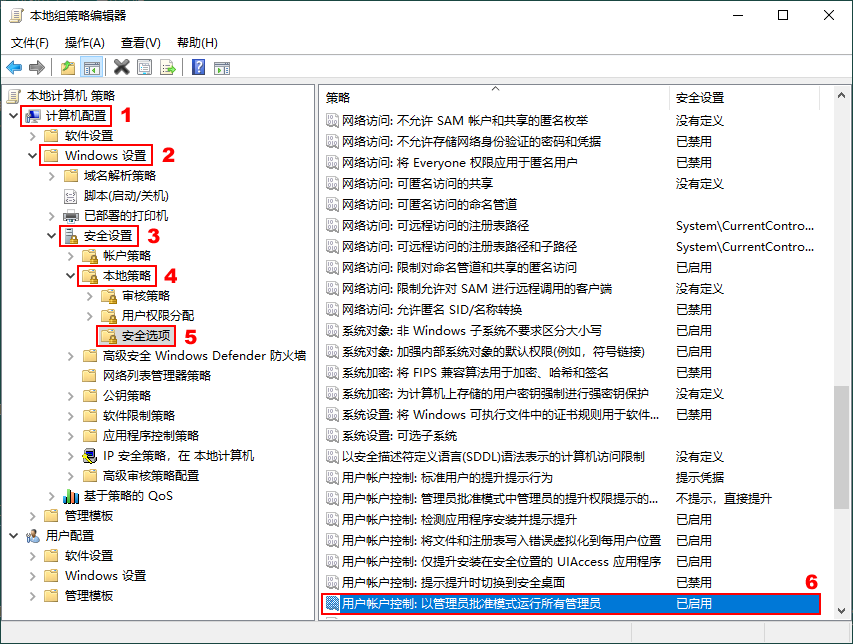Click the 本地计算机 策略 root icon

pyautogui.click(x=14, y=96)
